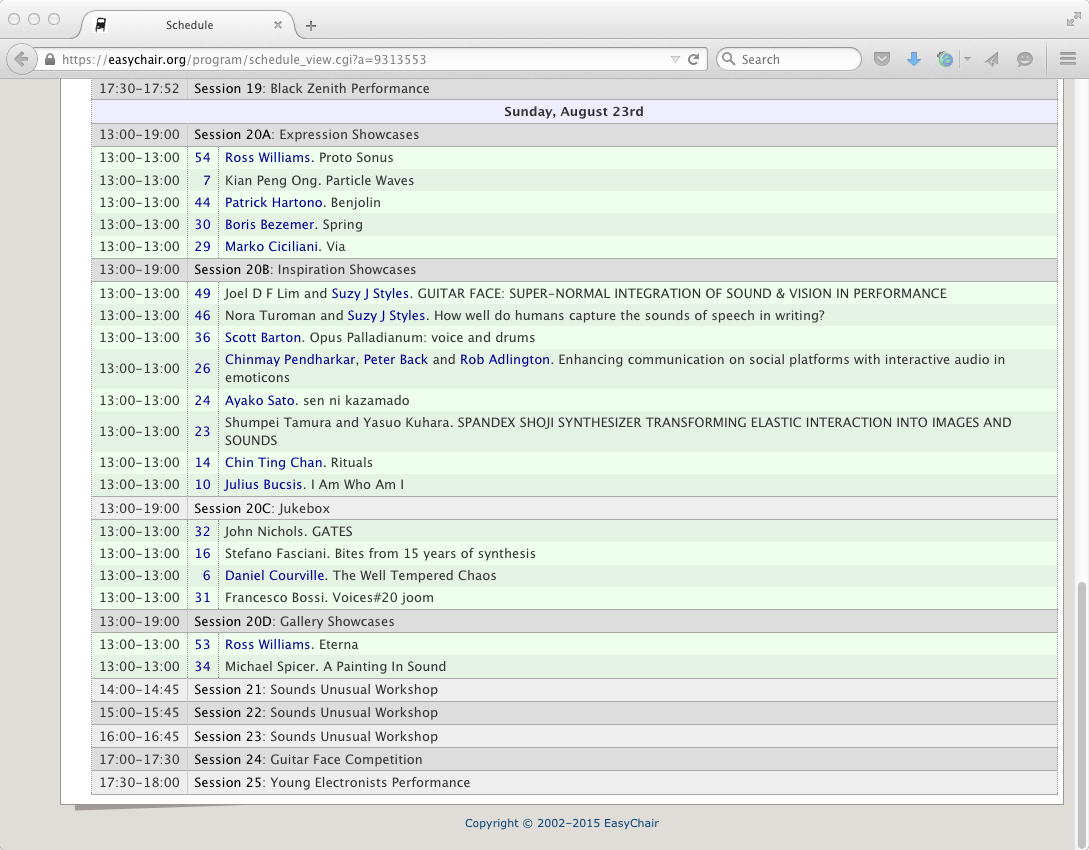
Task: Open Daniel Courville author link
Action: 274,575
